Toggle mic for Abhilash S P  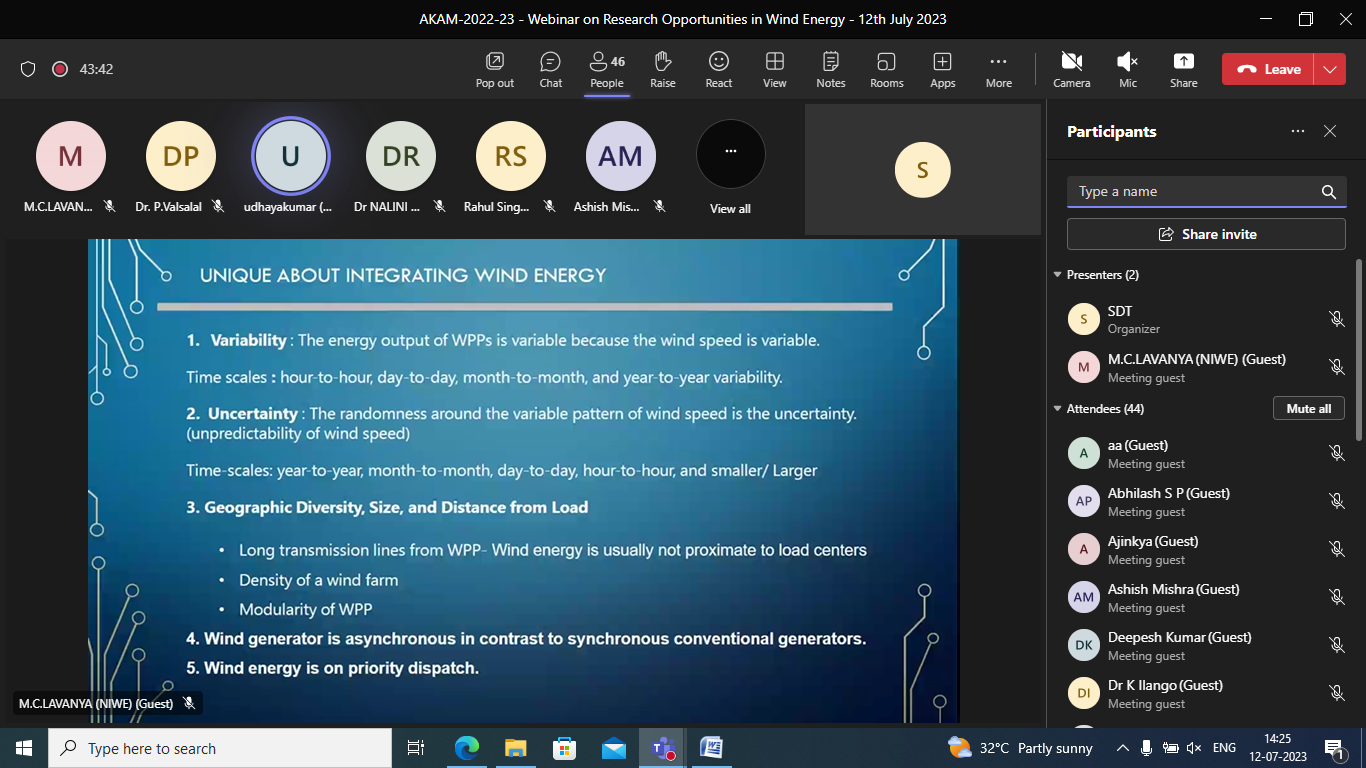click(1336, 501)
